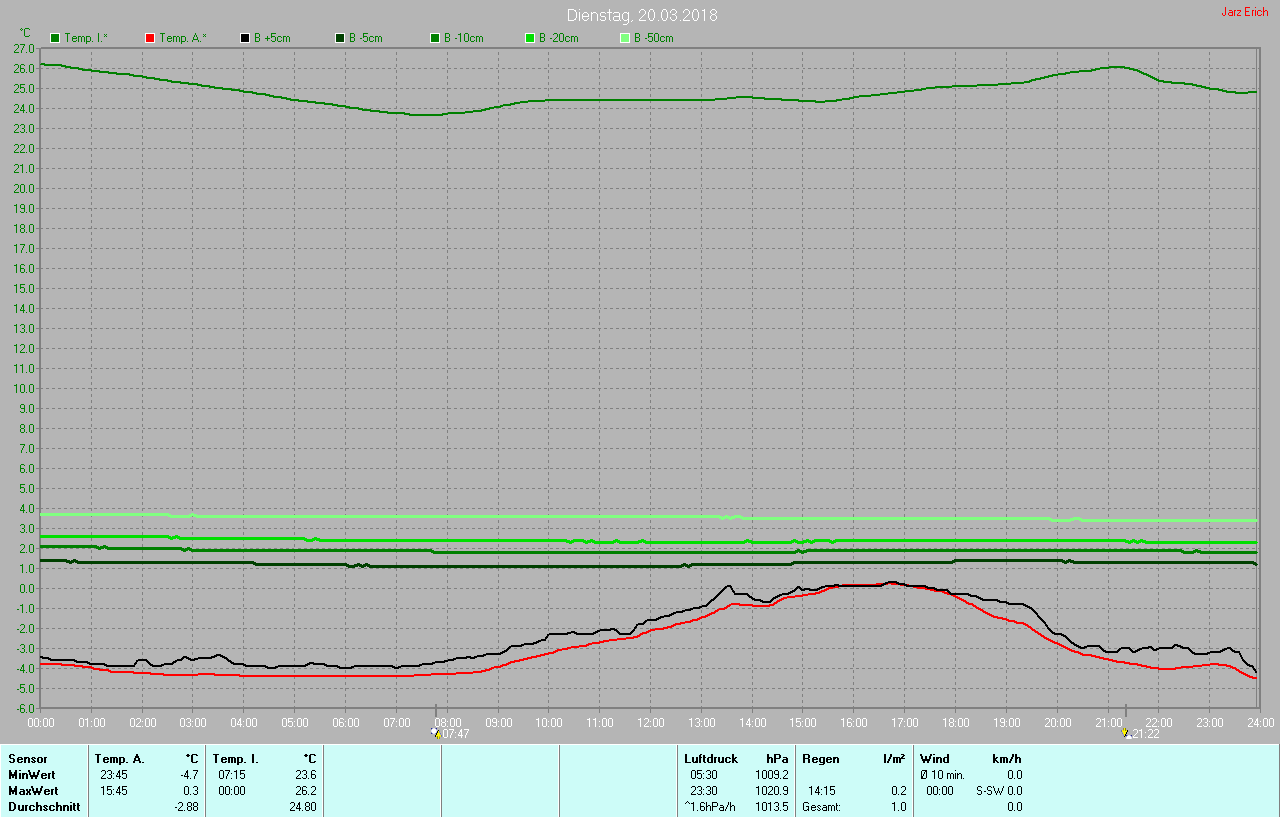Click the Regen maximum value '0.2'

click(x=898, y=791)
